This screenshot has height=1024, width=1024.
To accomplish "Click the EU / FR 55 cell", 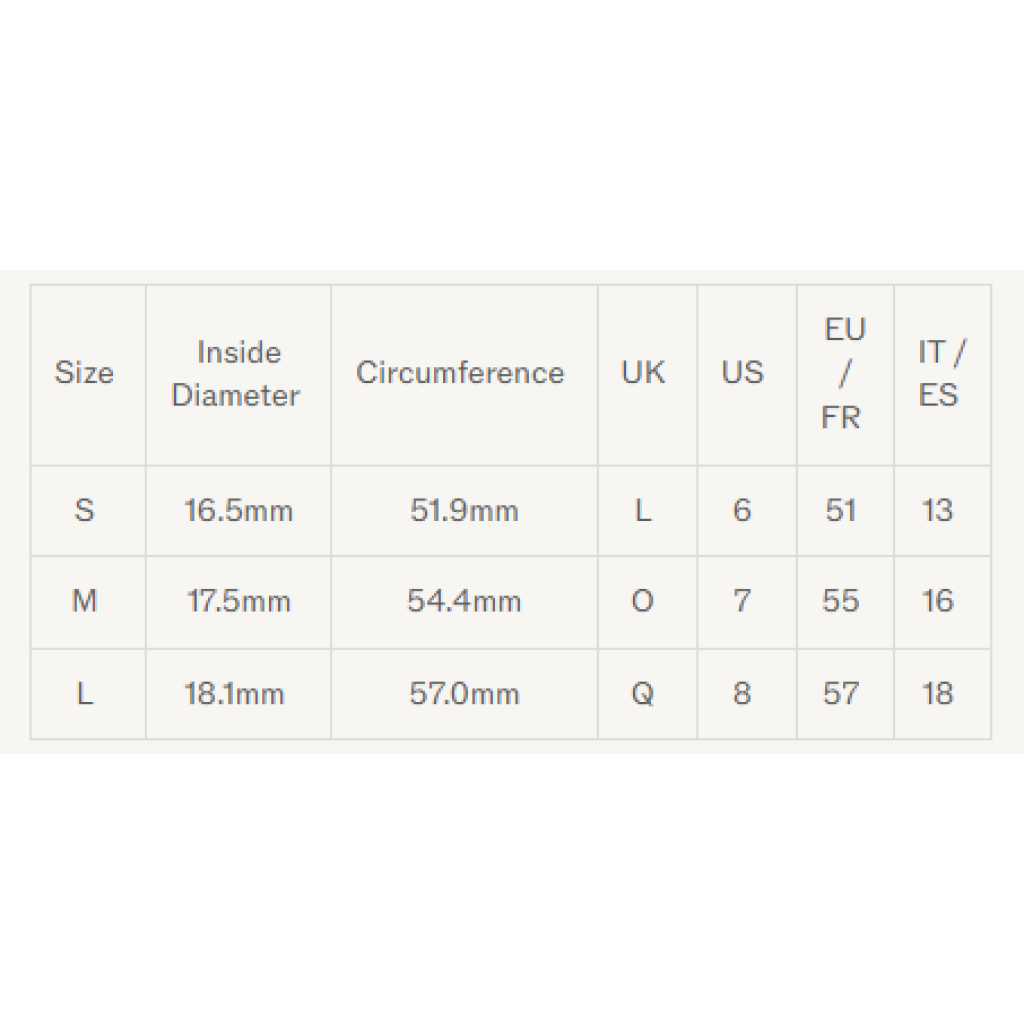I will [x=841, y=602].
